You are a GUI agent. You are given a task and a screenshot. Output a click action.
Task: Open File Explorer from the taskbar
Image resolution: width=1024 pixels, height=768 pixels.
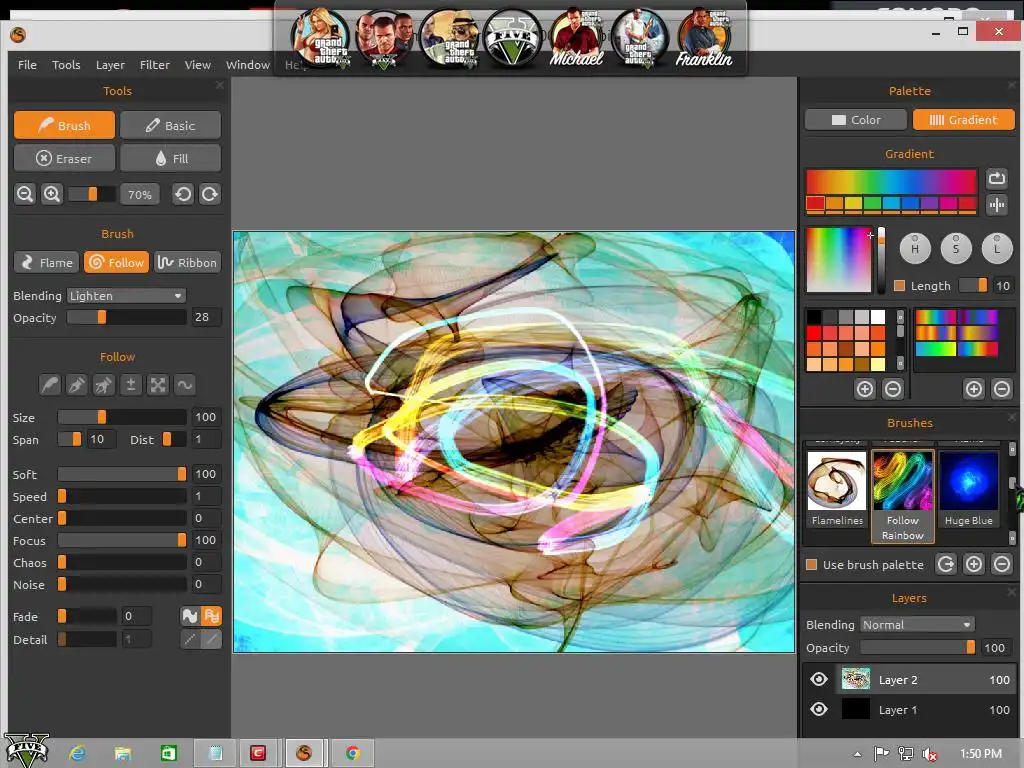[123, 754]
